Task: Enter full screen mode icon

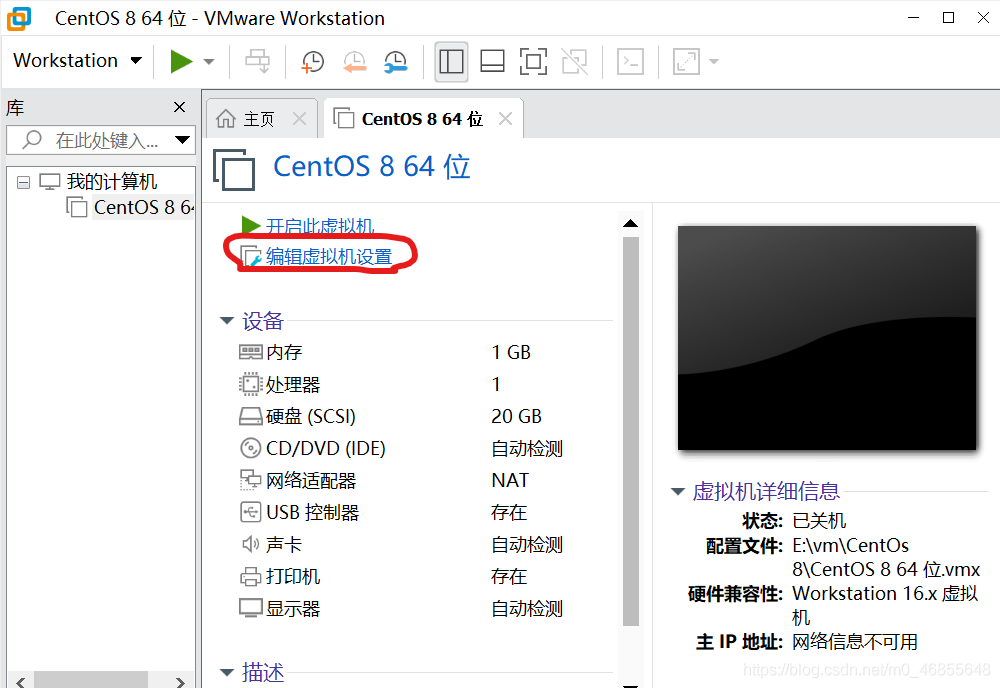Action: point(533,62)
